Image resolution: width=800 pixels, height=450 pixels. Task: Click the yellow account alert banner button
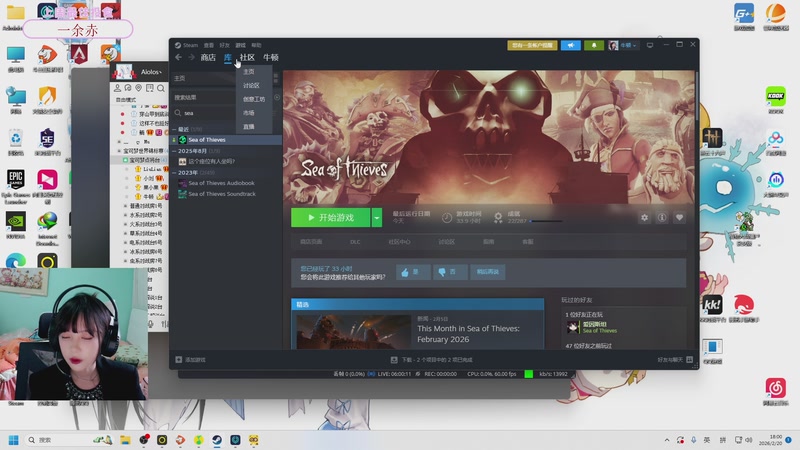[x=532, y=45]
